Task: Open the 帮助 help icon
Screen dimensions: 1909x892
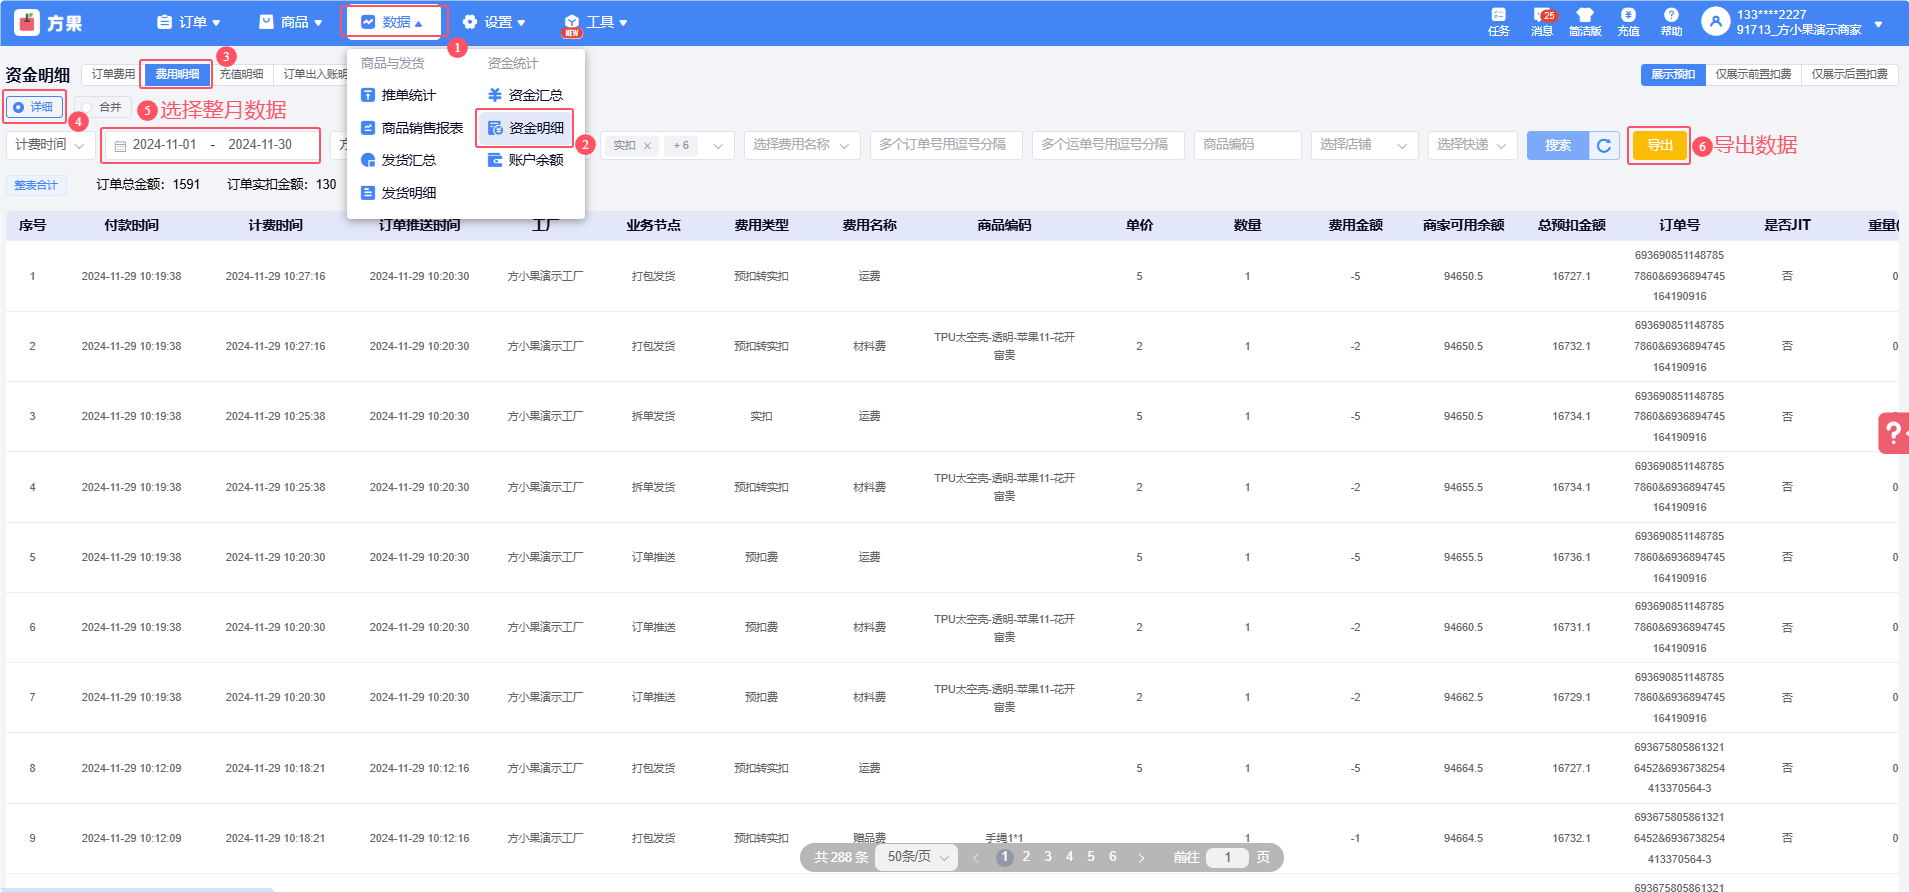Action: 1671,21
